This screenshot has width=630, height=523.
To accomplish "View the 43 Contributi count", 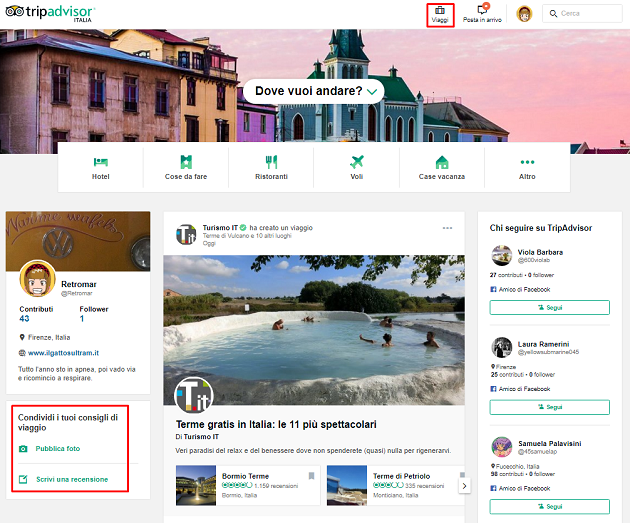I will pos(24,319).
